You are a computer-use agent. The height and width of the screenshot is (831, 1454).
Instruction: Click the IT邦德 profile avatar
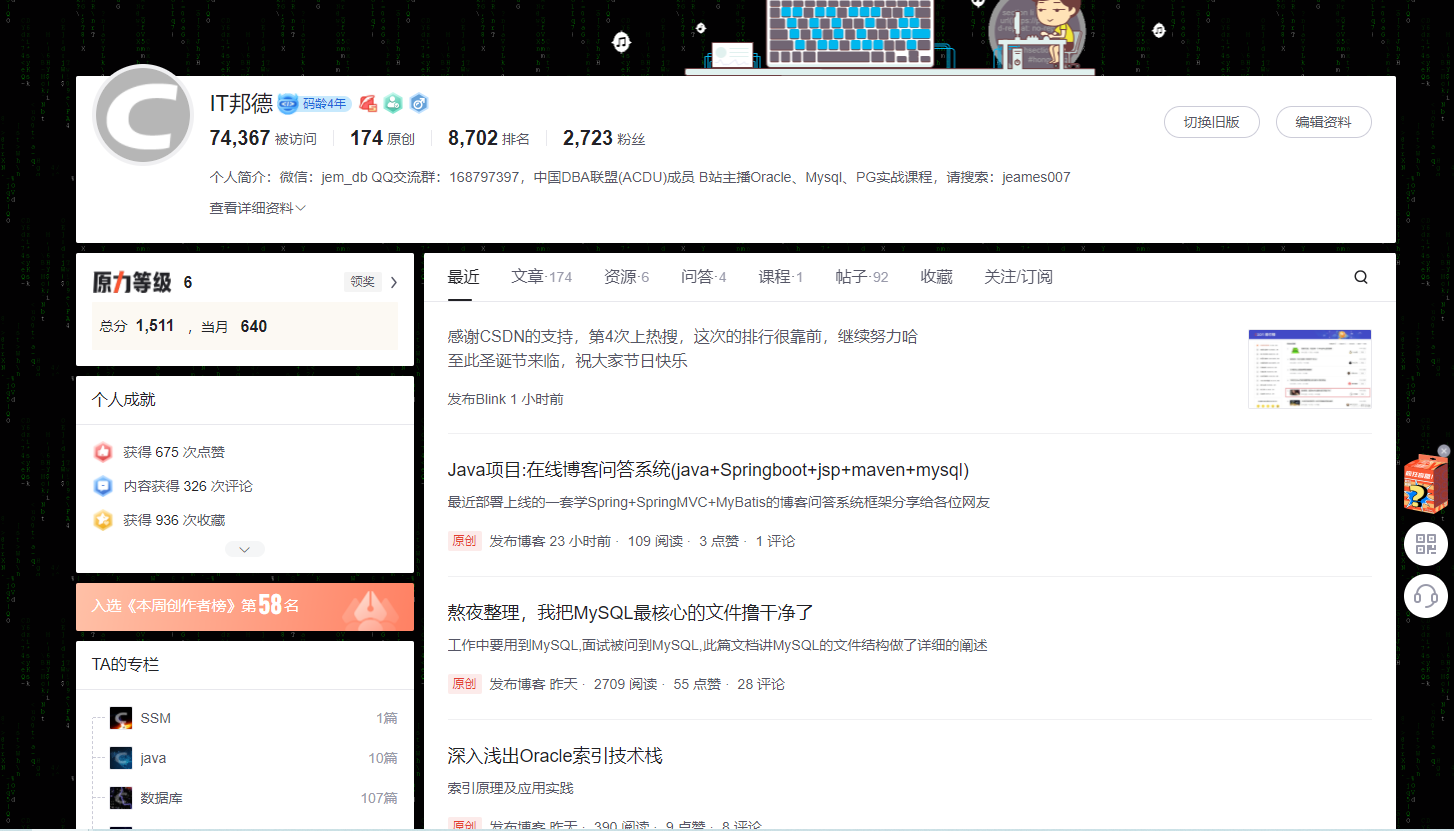click(x=143, y=115)
